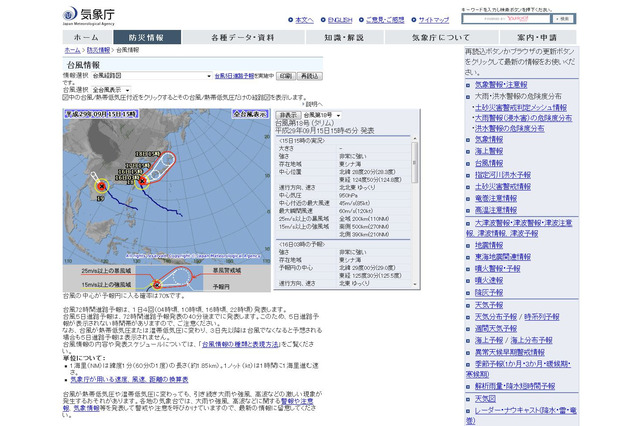
Task: Open sidebar link 地震情報
Action: point(489,245)
